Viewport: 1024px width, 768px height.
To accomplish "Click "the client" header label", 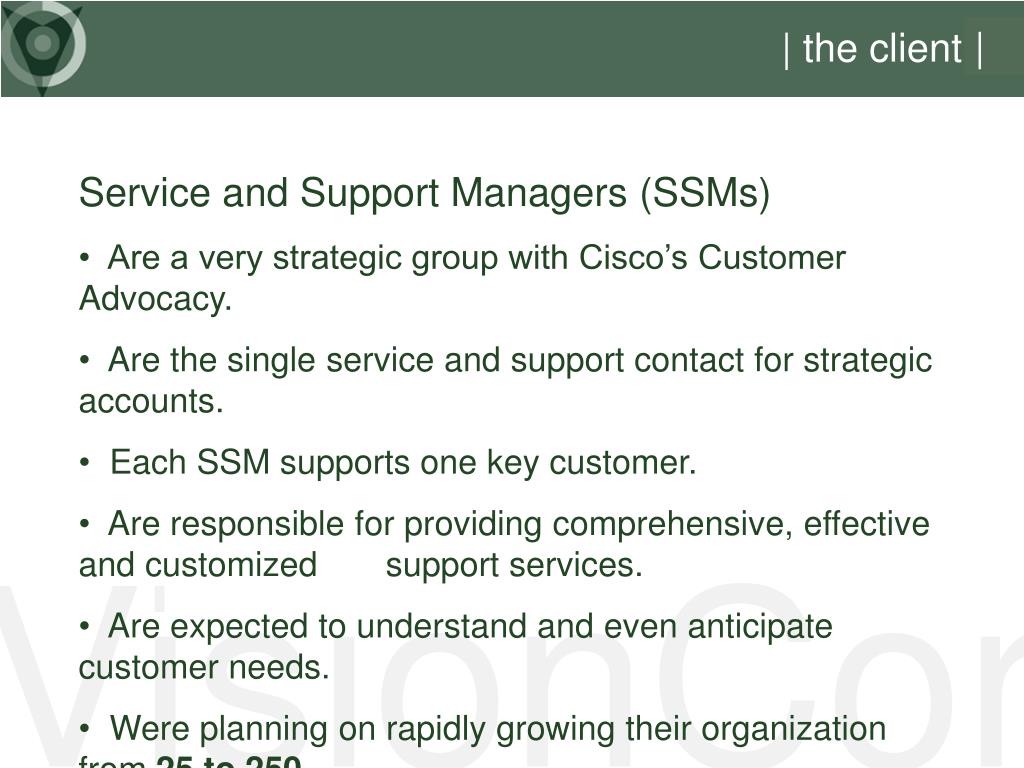I will coord(882,49).
